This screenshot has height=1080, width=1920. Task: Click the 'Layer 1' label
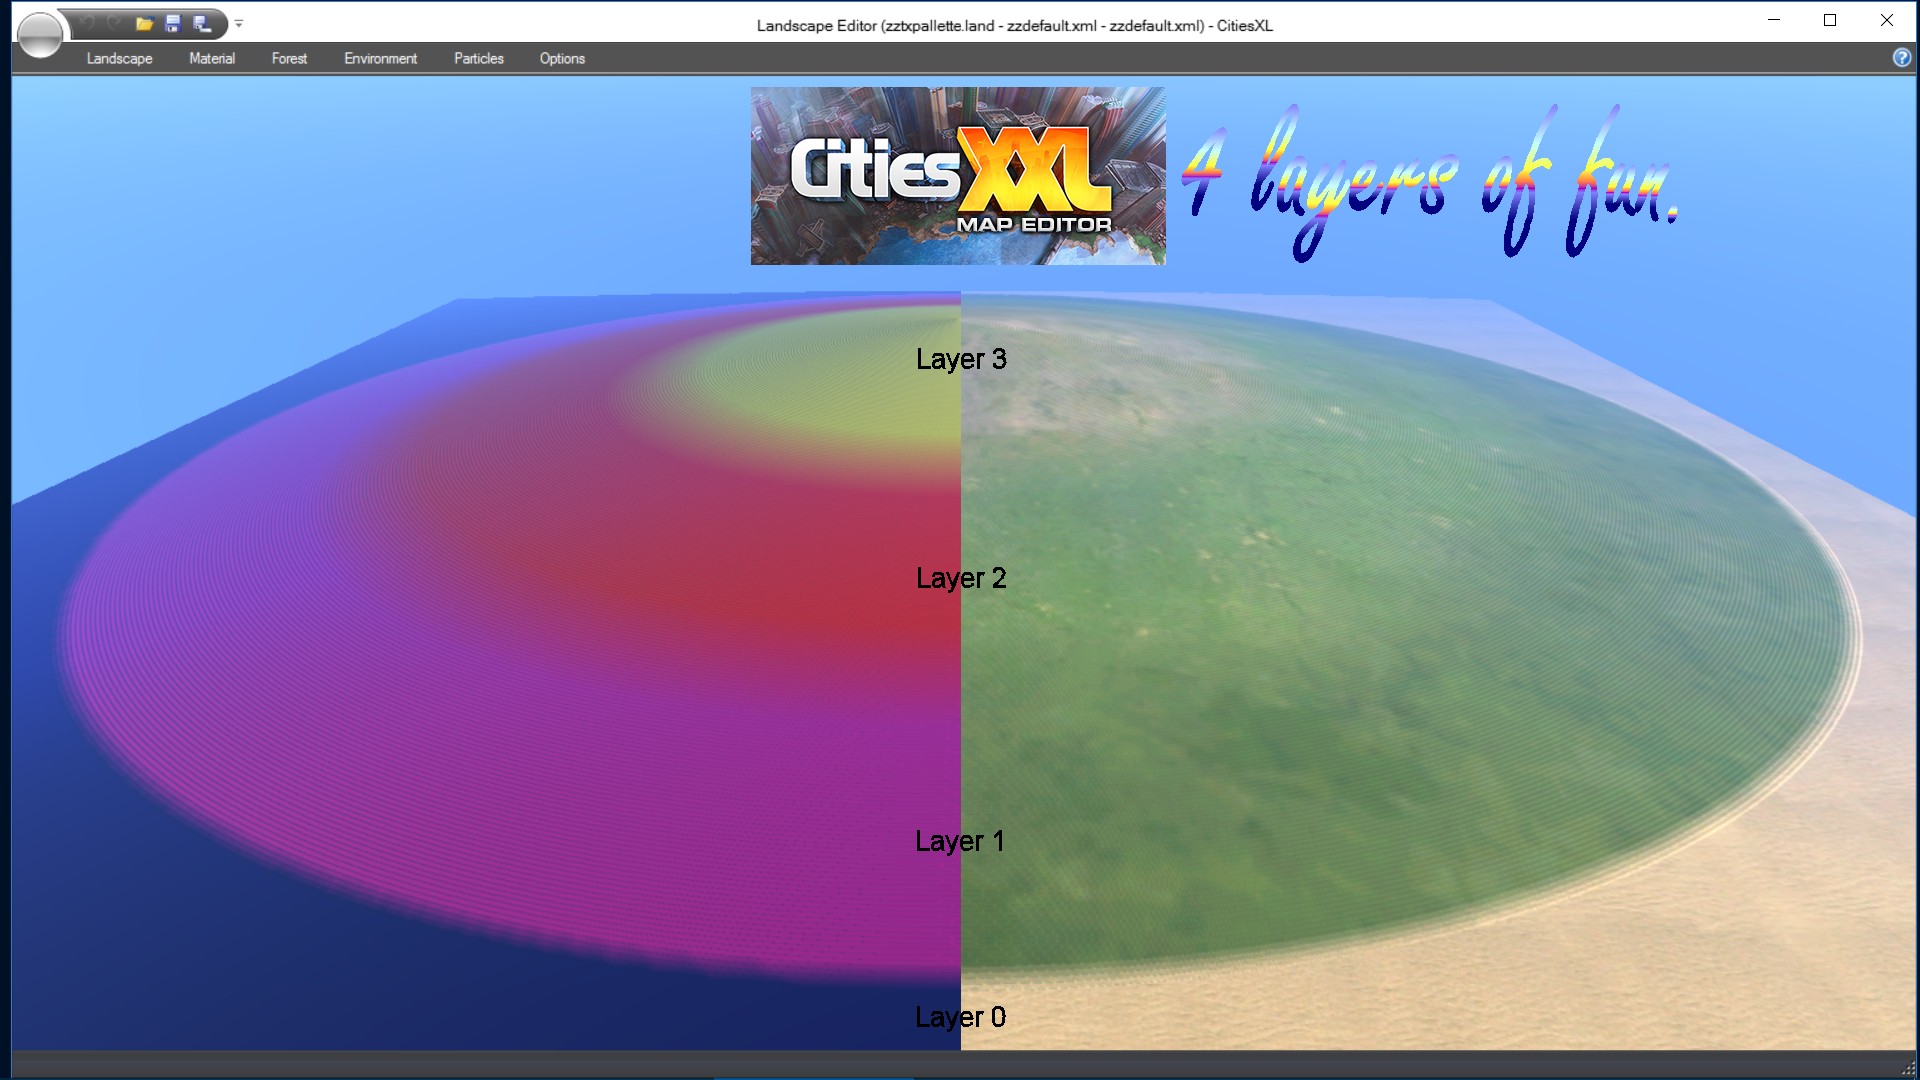click(x=960, y=841)
